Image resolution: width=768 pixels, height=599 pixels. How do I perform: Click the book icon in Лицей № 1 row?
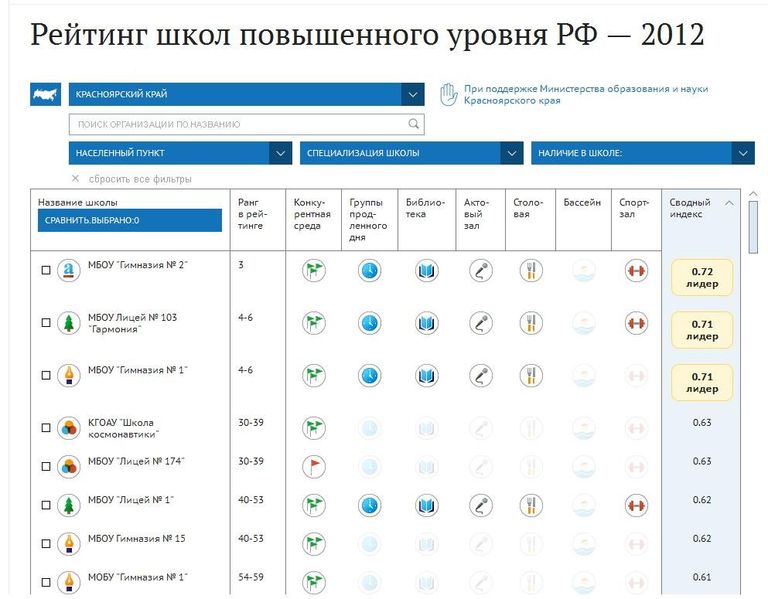427,505
